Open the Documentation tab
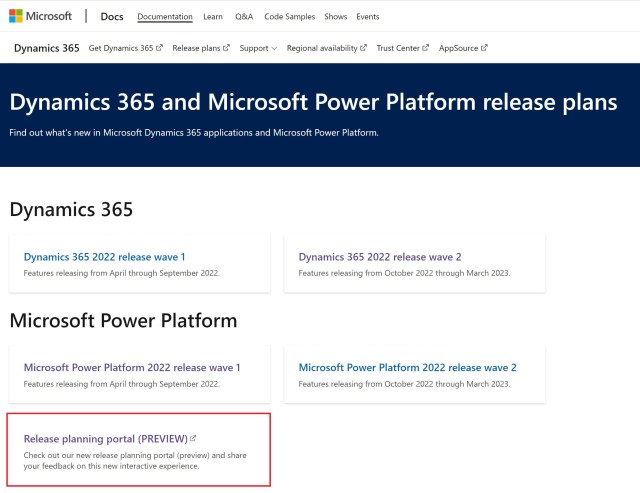 (165, 17)
